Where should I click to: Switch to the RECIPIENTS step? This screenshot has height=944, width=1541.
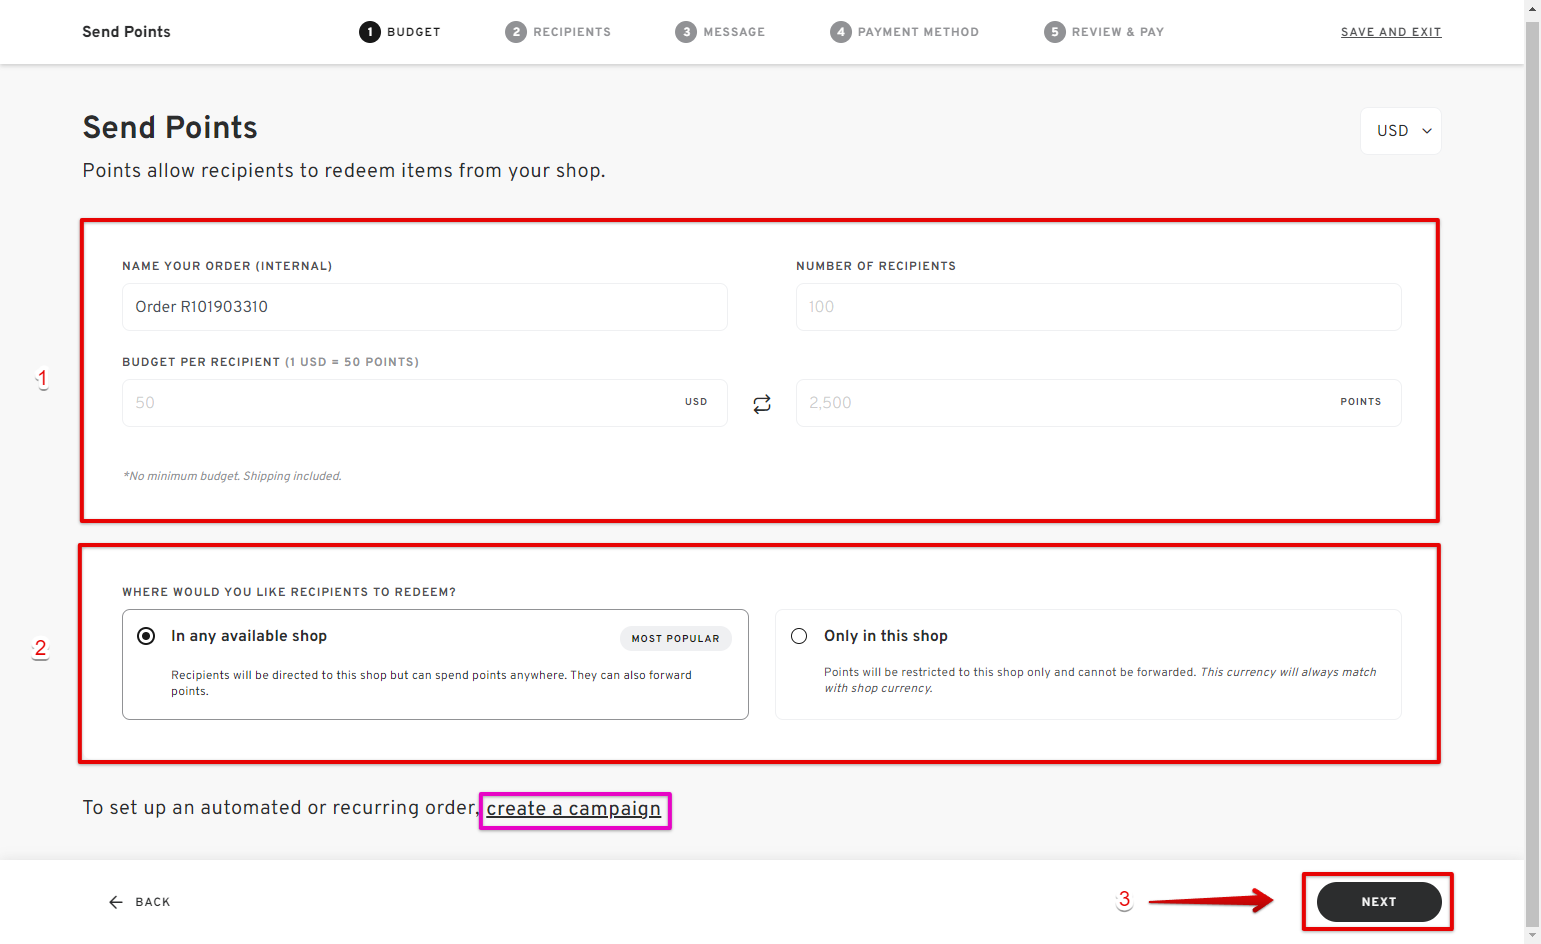558,31
